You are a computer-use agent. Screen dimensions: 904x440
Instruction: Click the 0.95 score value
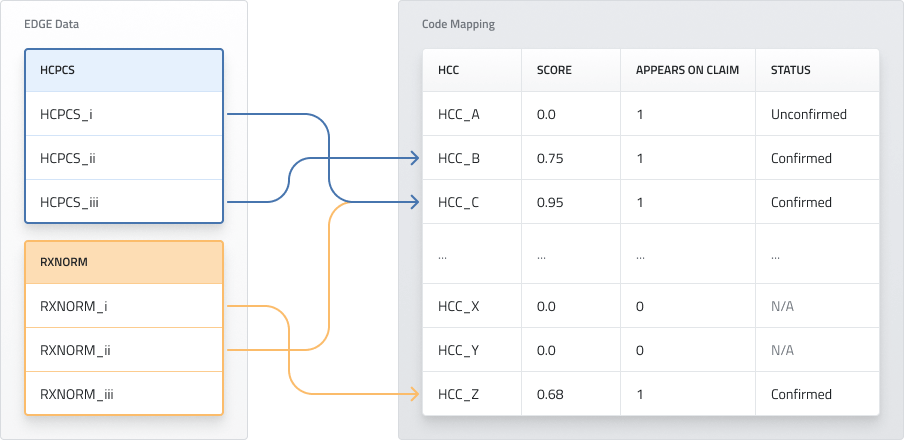click(550, 202)
